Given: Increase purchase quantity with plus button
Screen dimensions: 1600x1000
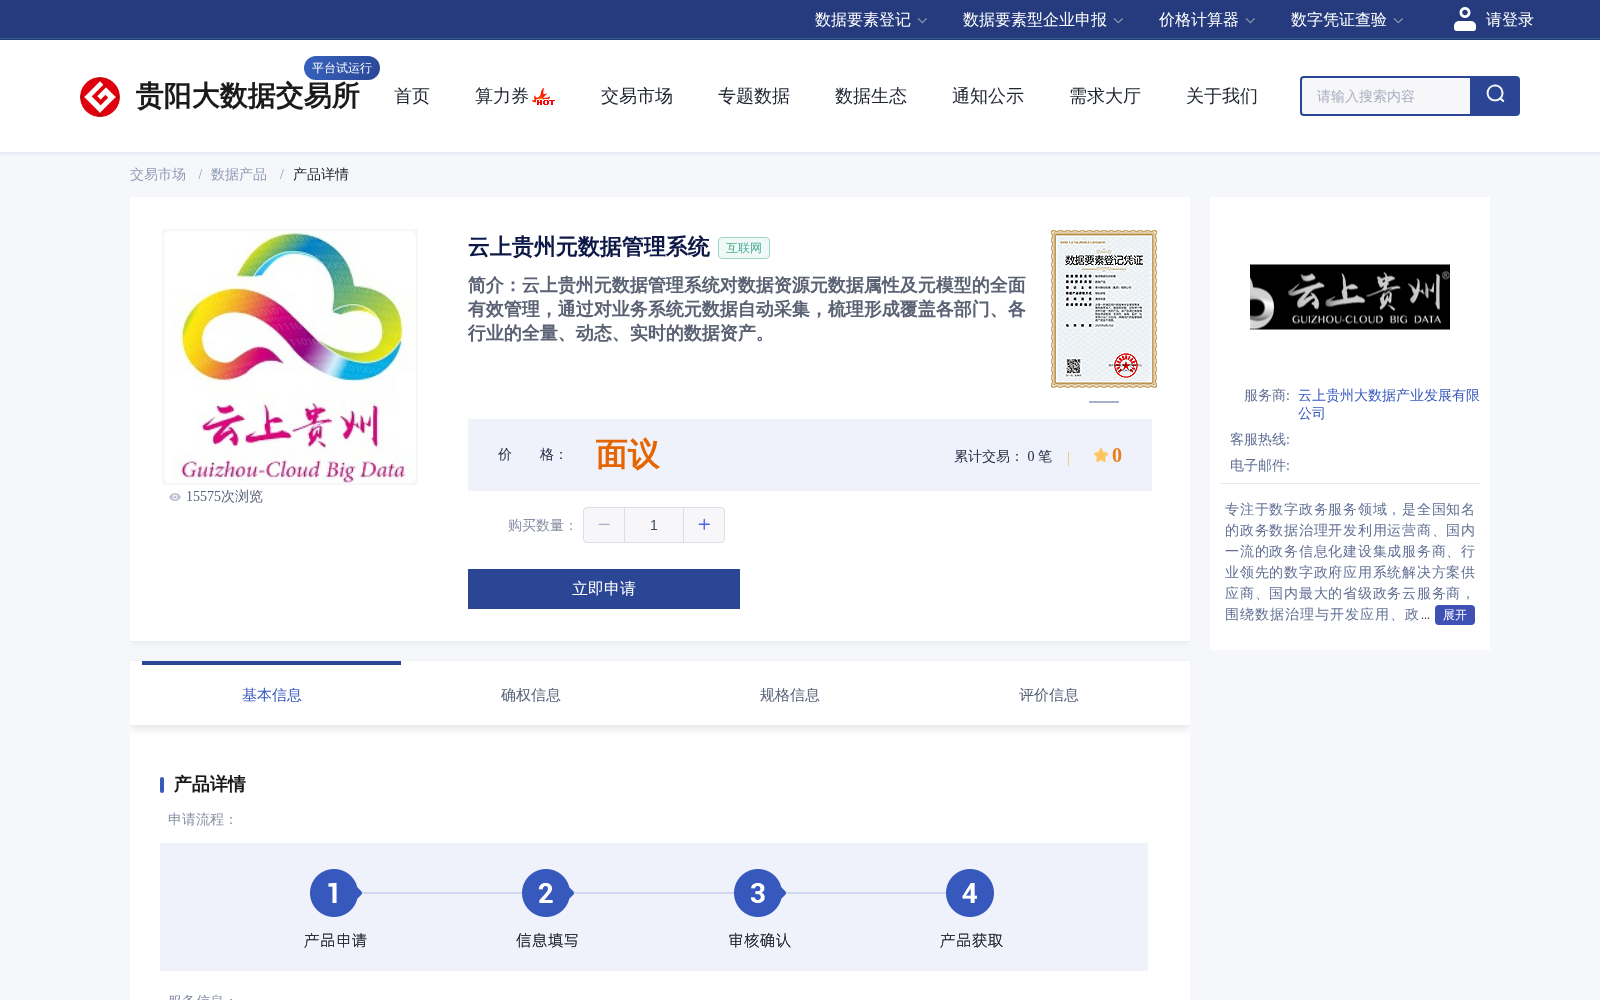Looking at the screenshot, I should [x=704, y=525].
